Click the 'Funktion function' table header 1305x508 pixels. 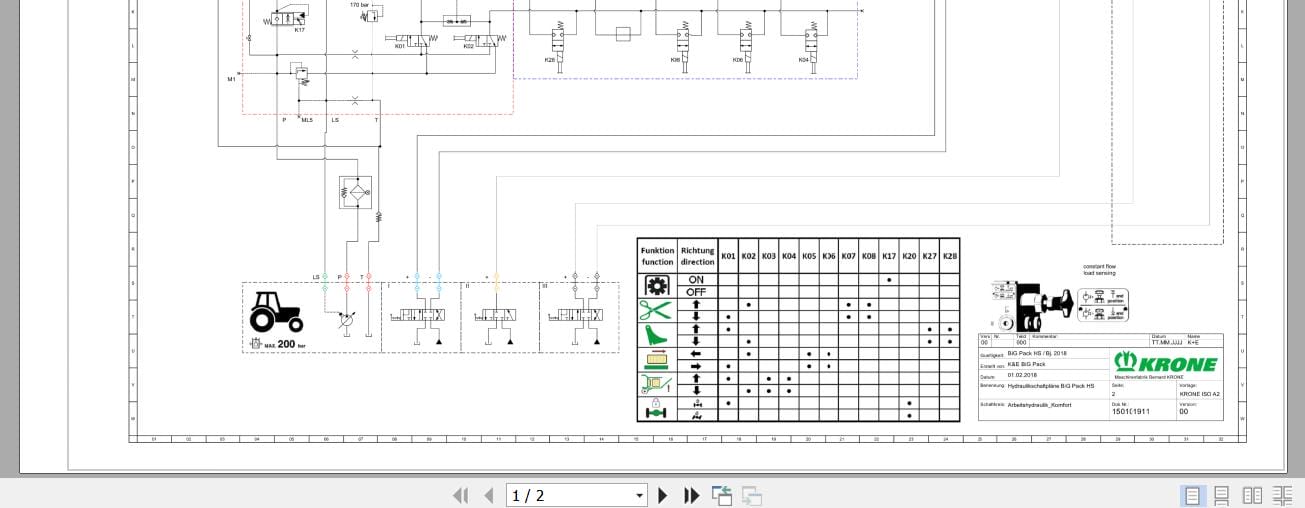657,256
